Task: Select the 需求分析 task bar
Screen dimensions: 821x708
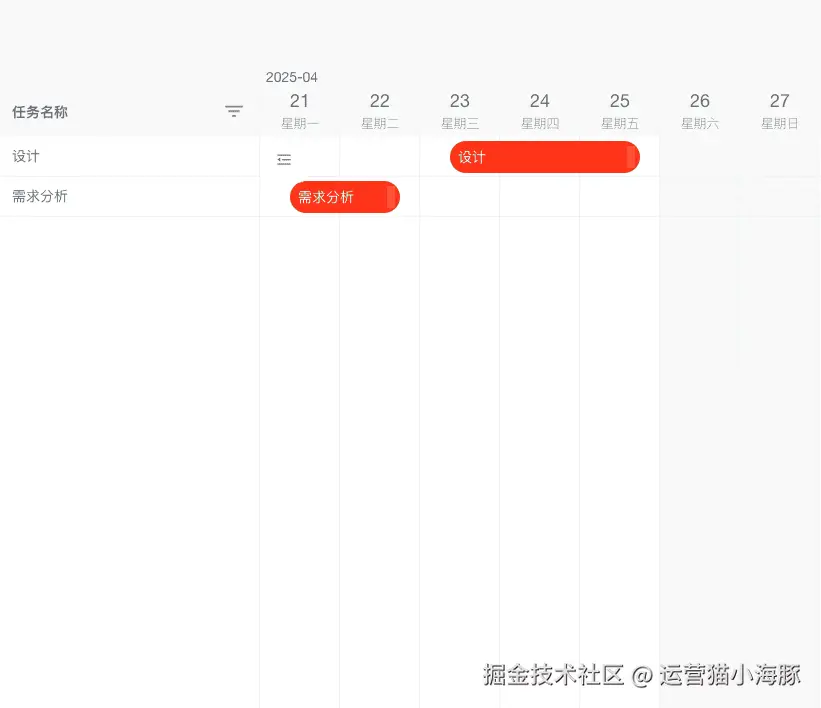Action: click(x=340, y=197)
